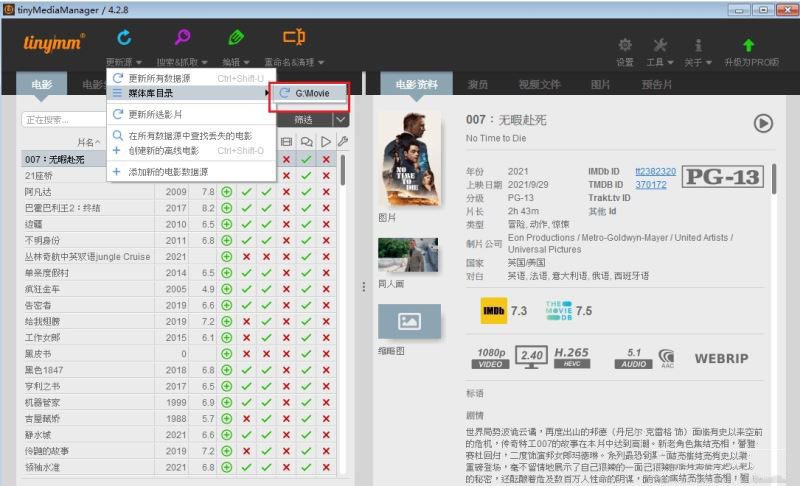
Task: Open TMDB ID link 370172
Action: (x=651, y=185)
